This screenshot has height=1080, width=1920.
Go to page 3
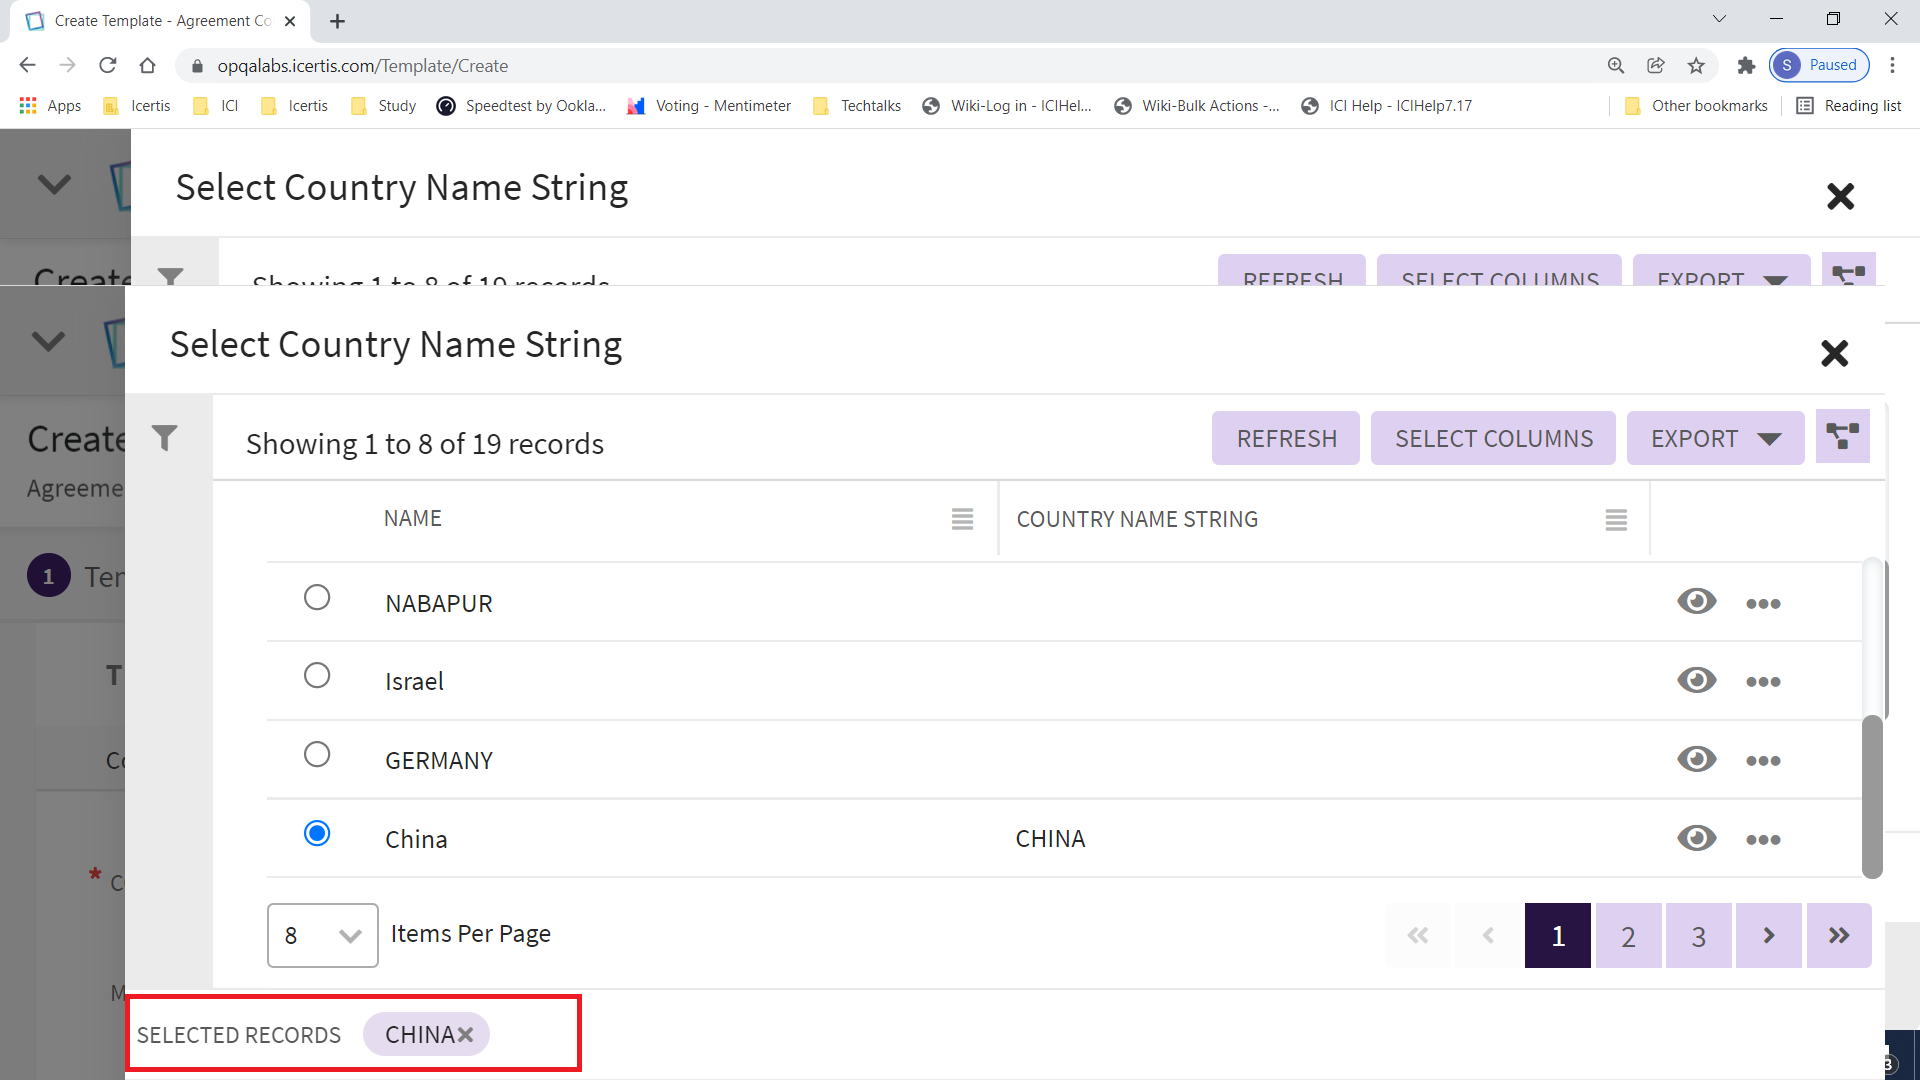pos(1698,935)
